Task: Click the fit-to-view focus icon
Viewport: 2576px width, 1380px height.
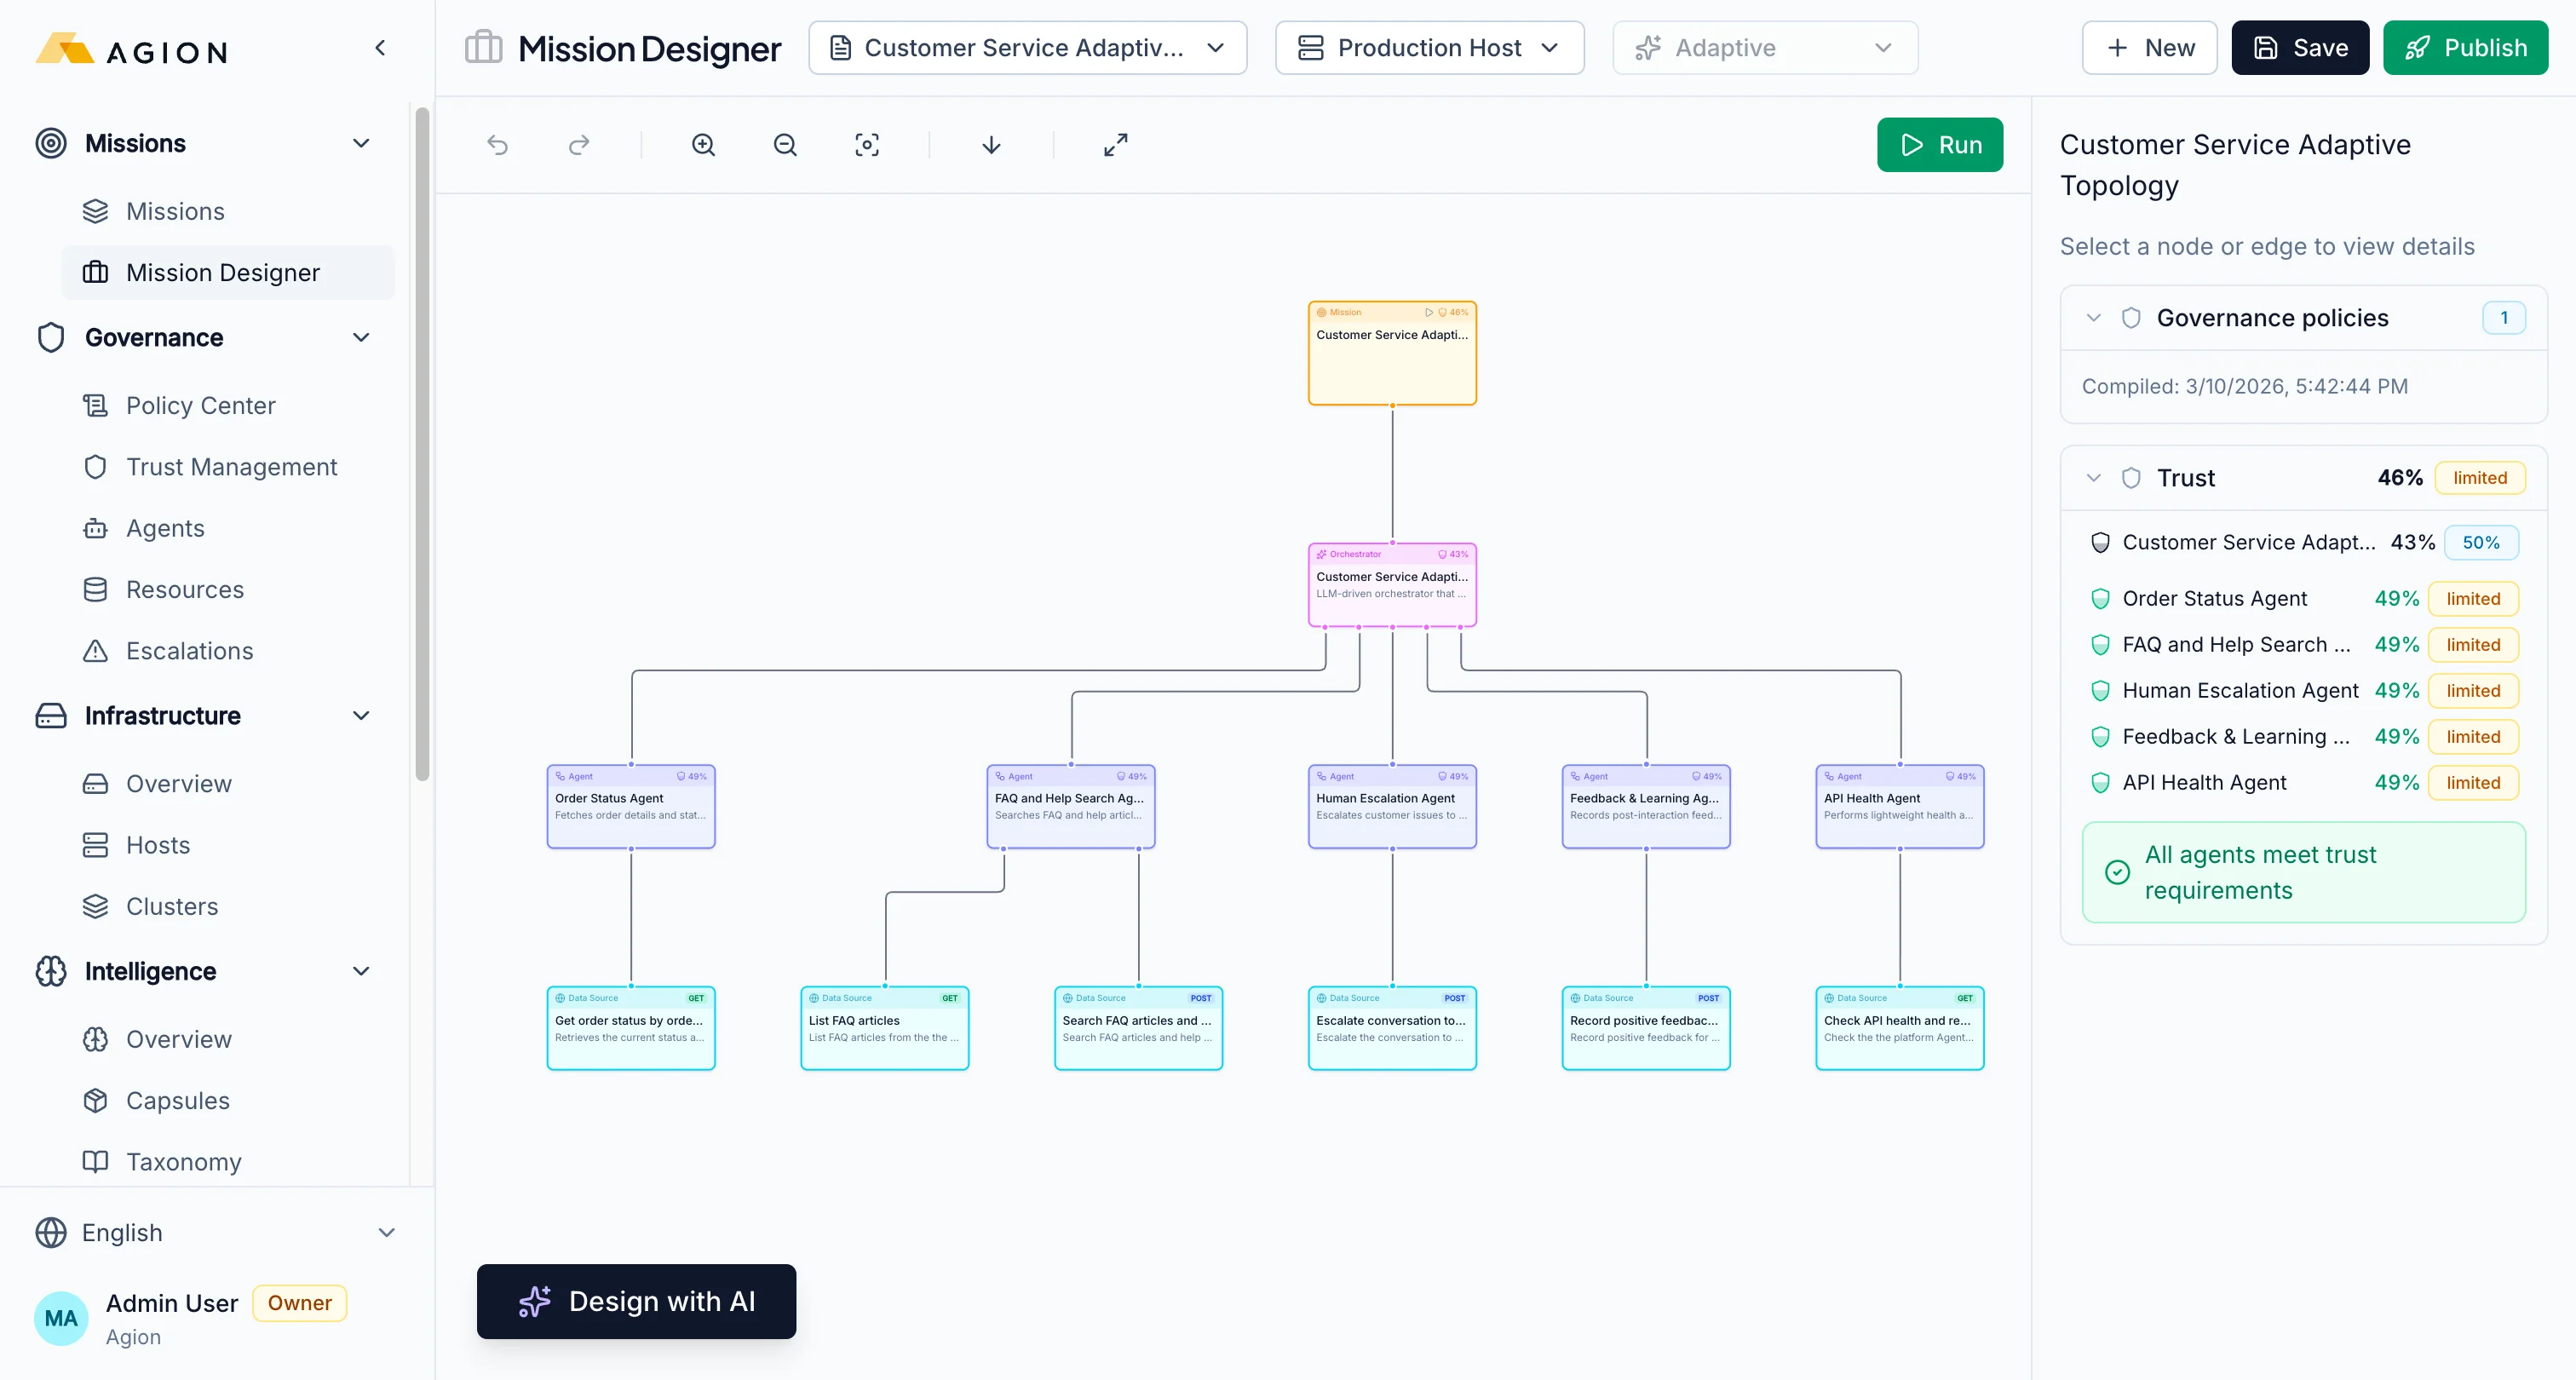Action: pos(867,144)
